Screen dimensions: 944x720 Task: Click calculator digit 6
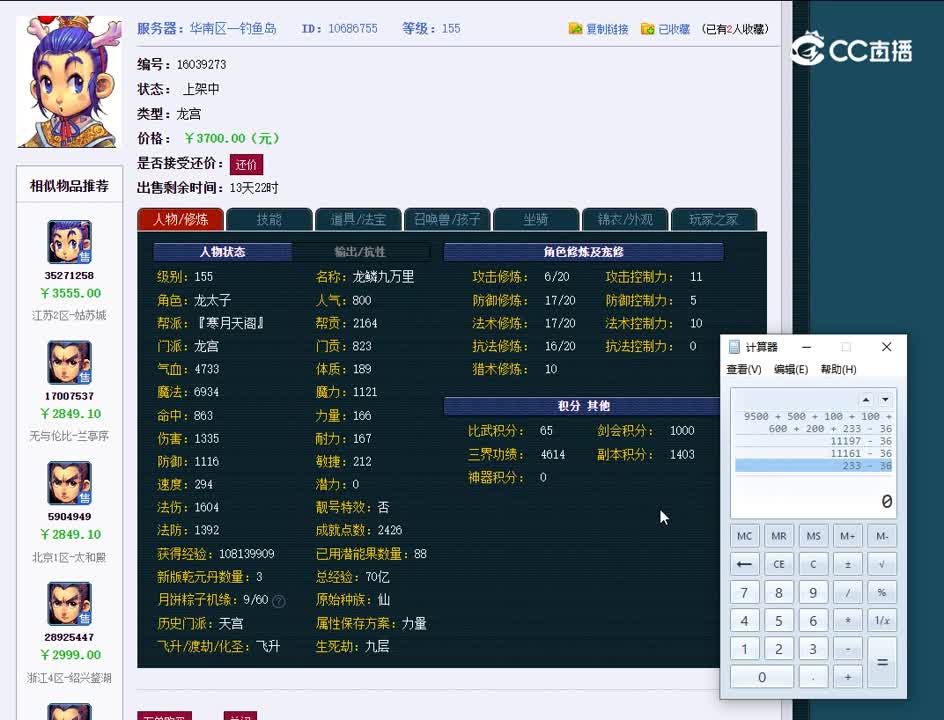pos(813,620)
